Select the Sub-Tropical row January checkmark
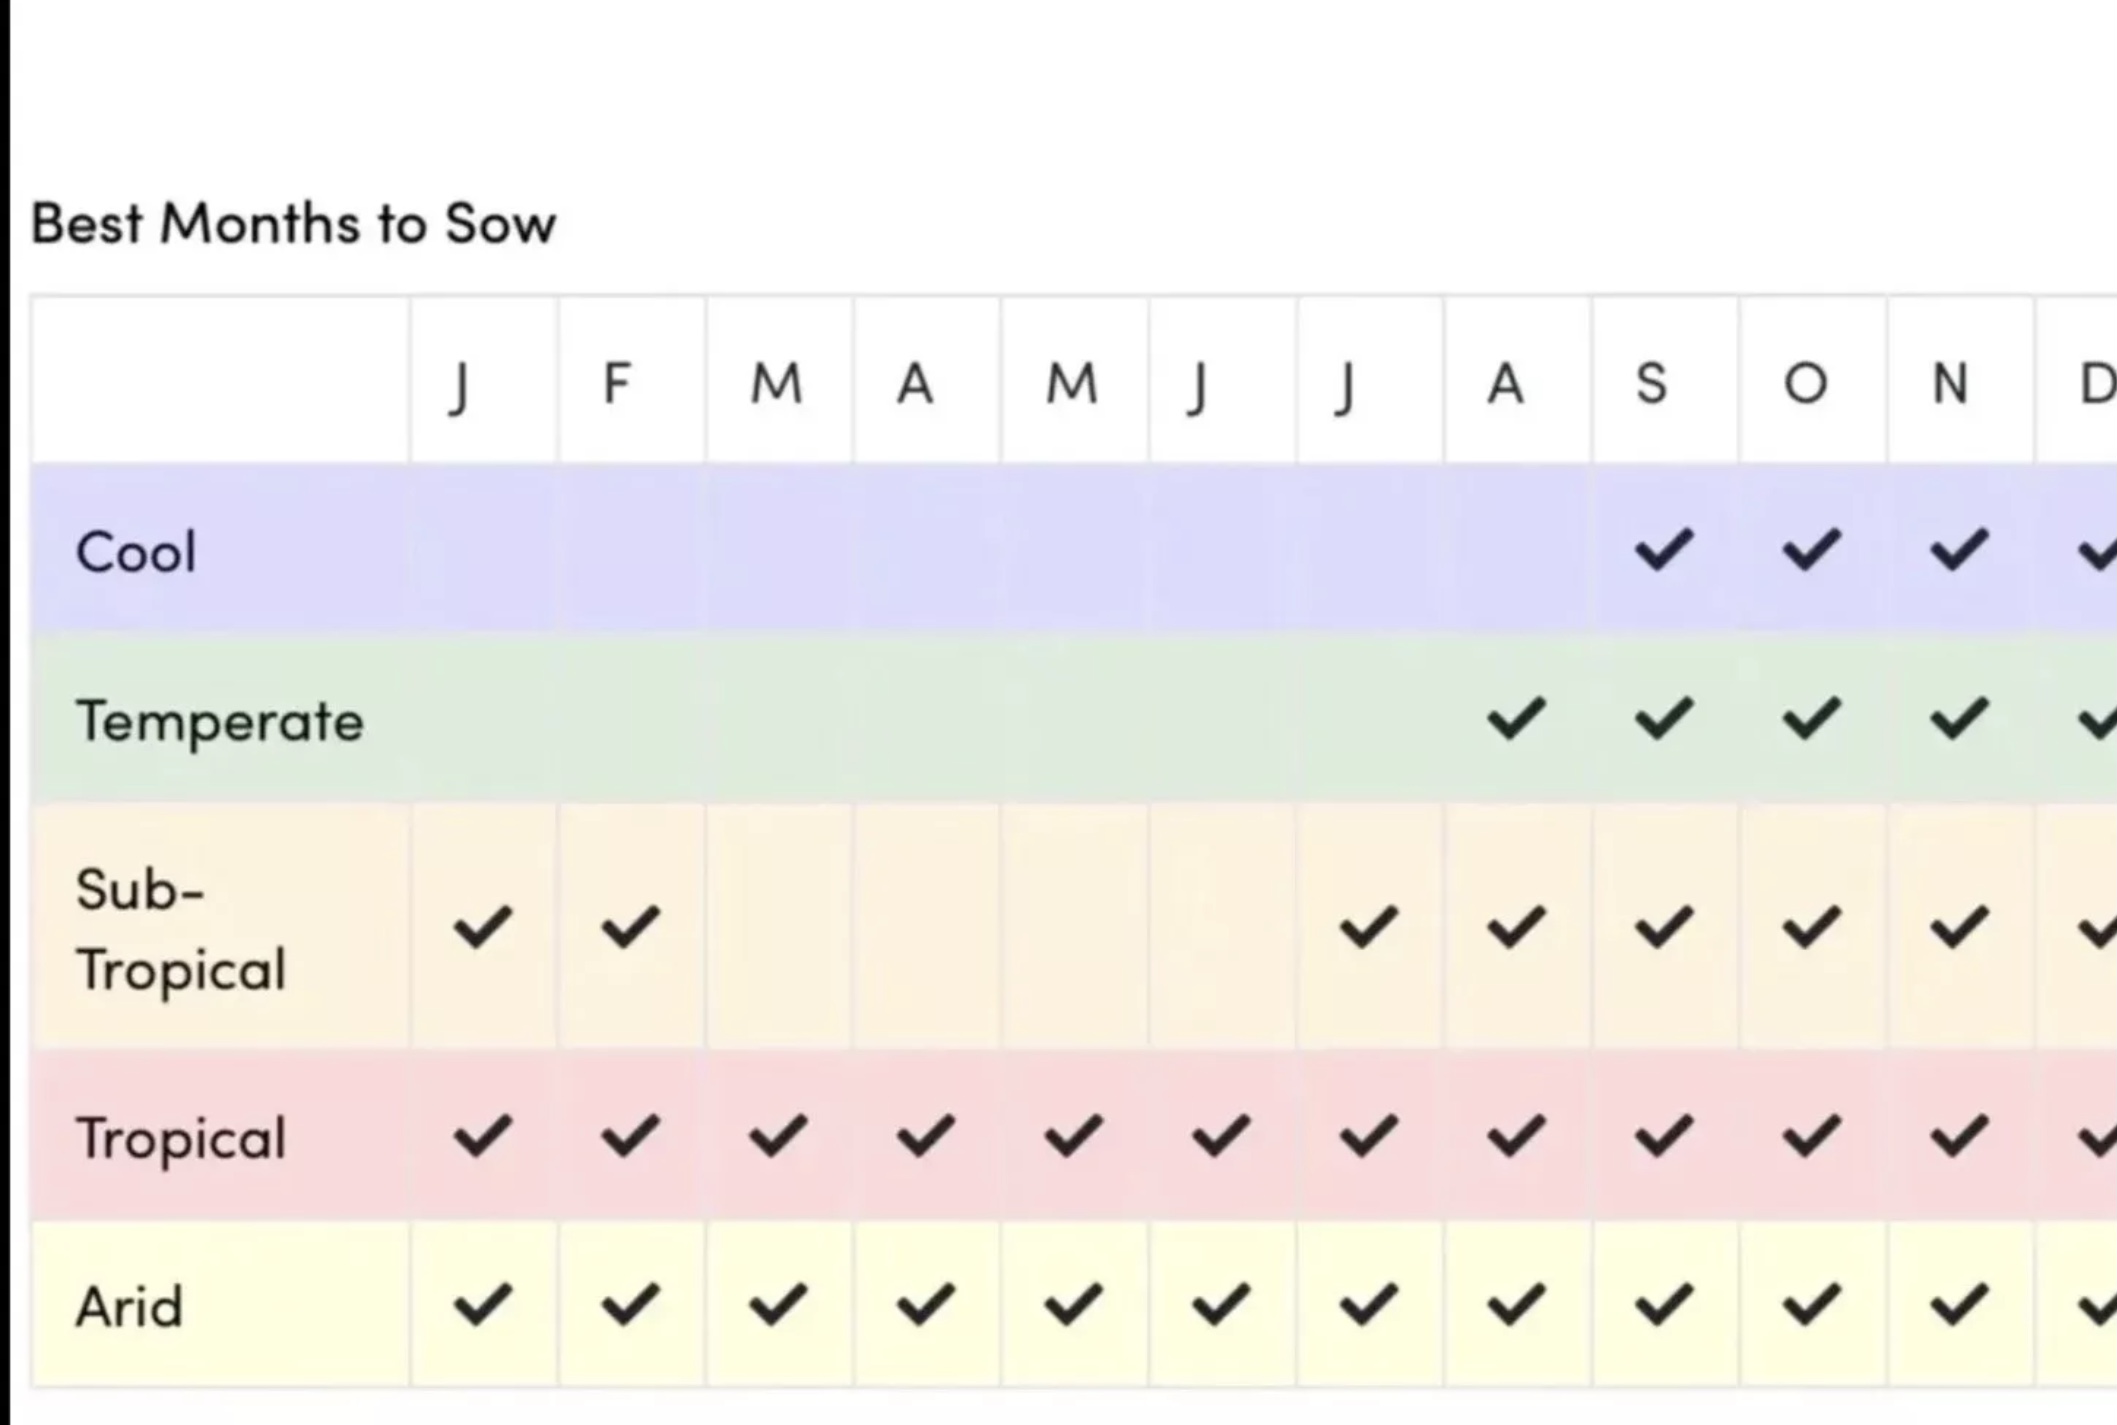Image resolution: width=2117 pixels, height=1425 pixels. click(483, 926)
